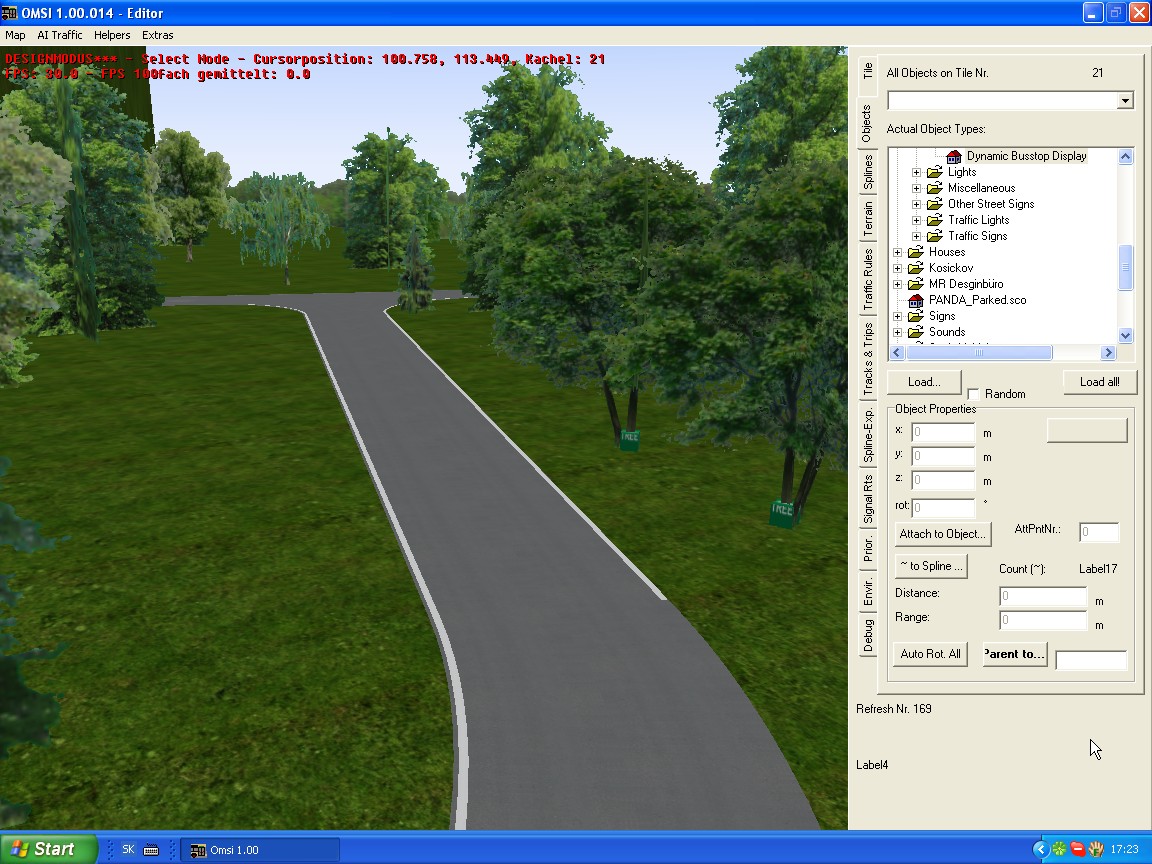Image resolution: width=1152 pixels, height=864 pixels.
Task: Expand the Sounds folder node
Action: (x=897, y=332)
